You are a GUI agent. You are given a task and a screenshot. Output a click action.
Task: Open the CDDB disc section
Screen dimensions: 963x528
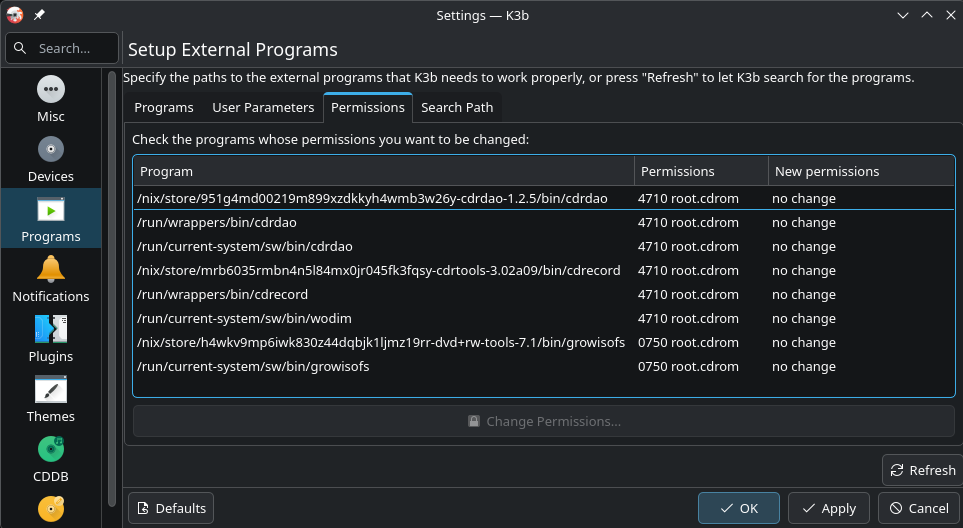51,459
